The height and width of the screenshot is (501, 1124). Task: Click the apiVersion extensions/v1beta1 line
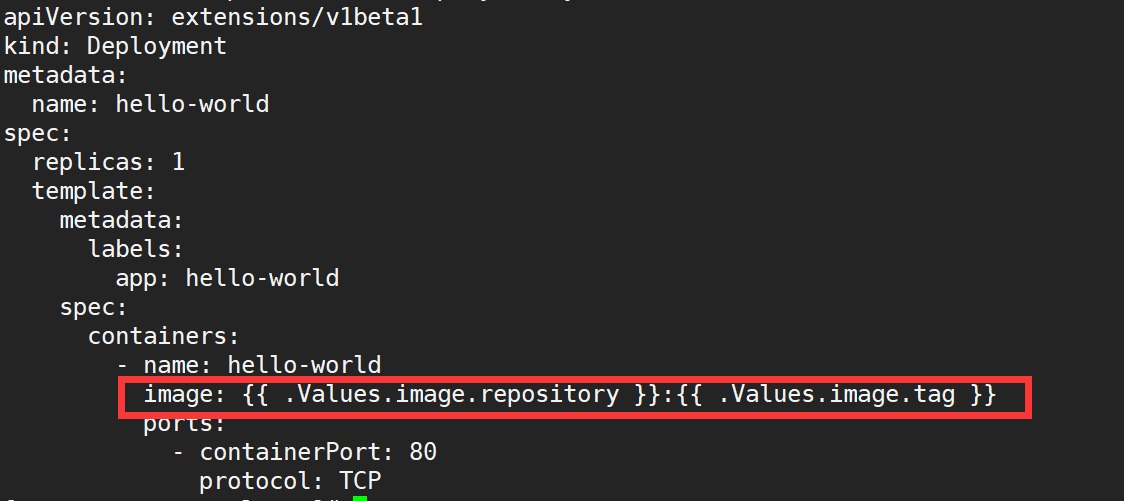[213, 17]
